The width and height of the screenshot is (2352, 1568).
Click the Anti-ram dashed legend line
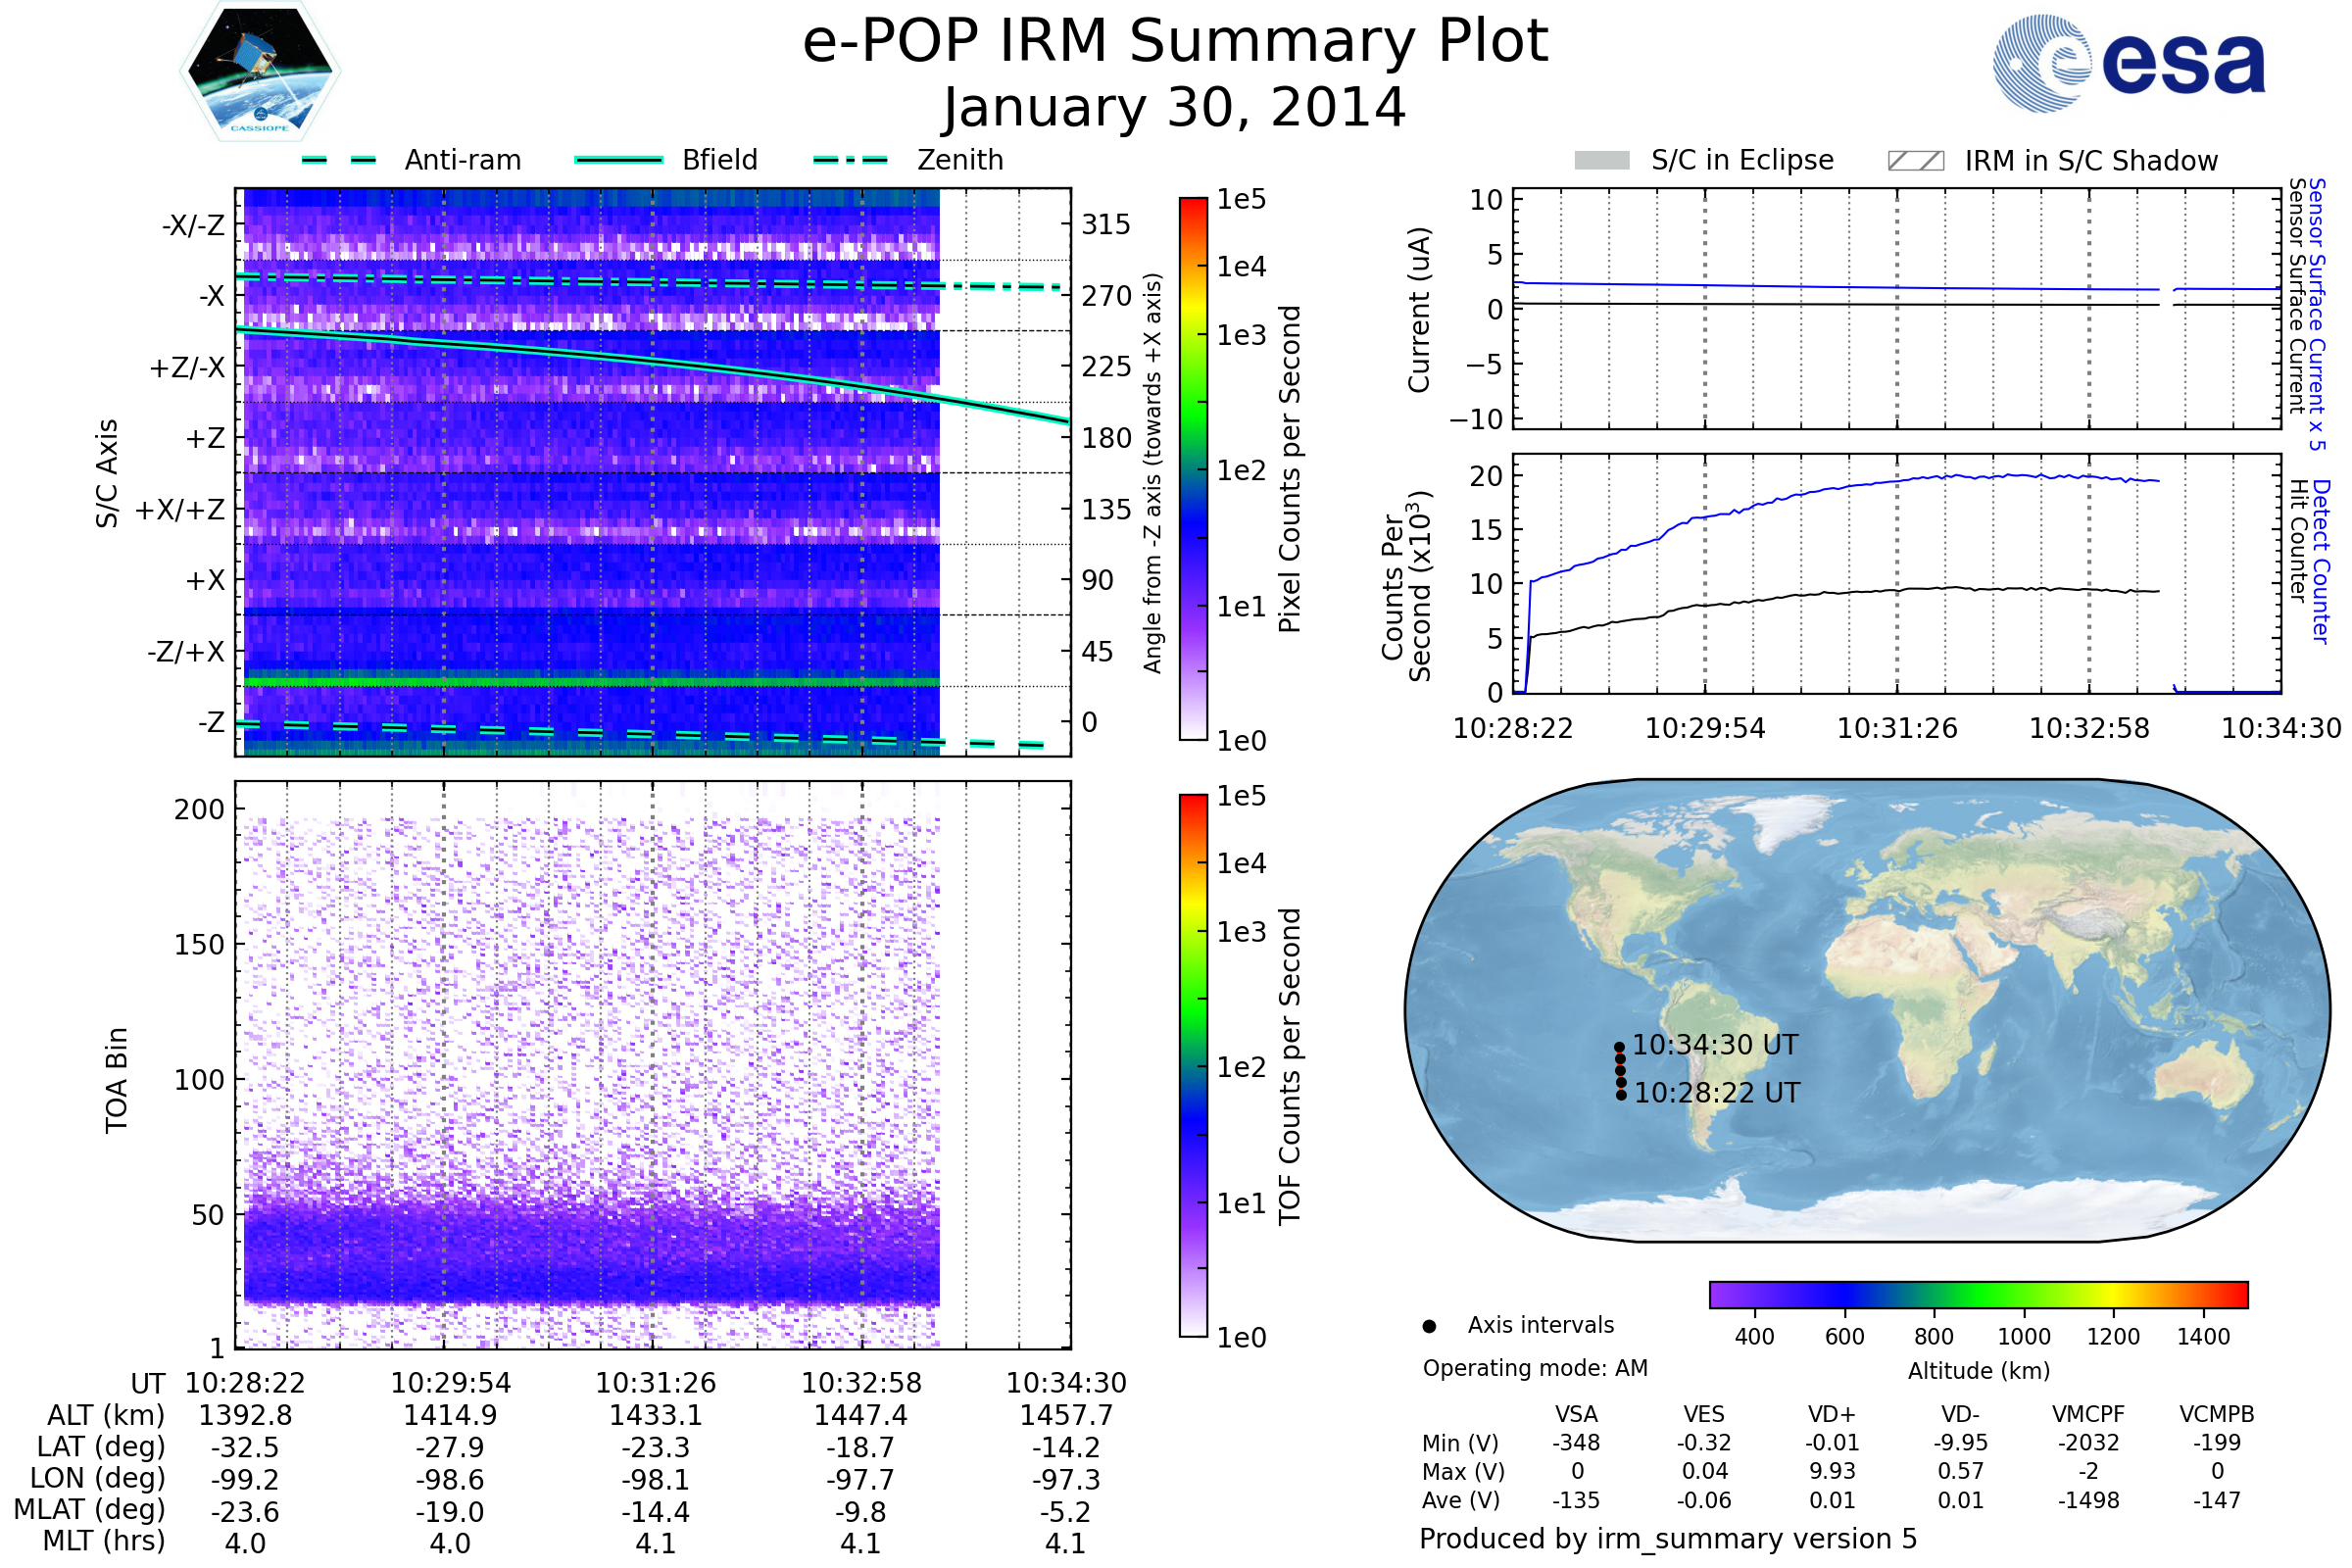[x=339, y=160]
